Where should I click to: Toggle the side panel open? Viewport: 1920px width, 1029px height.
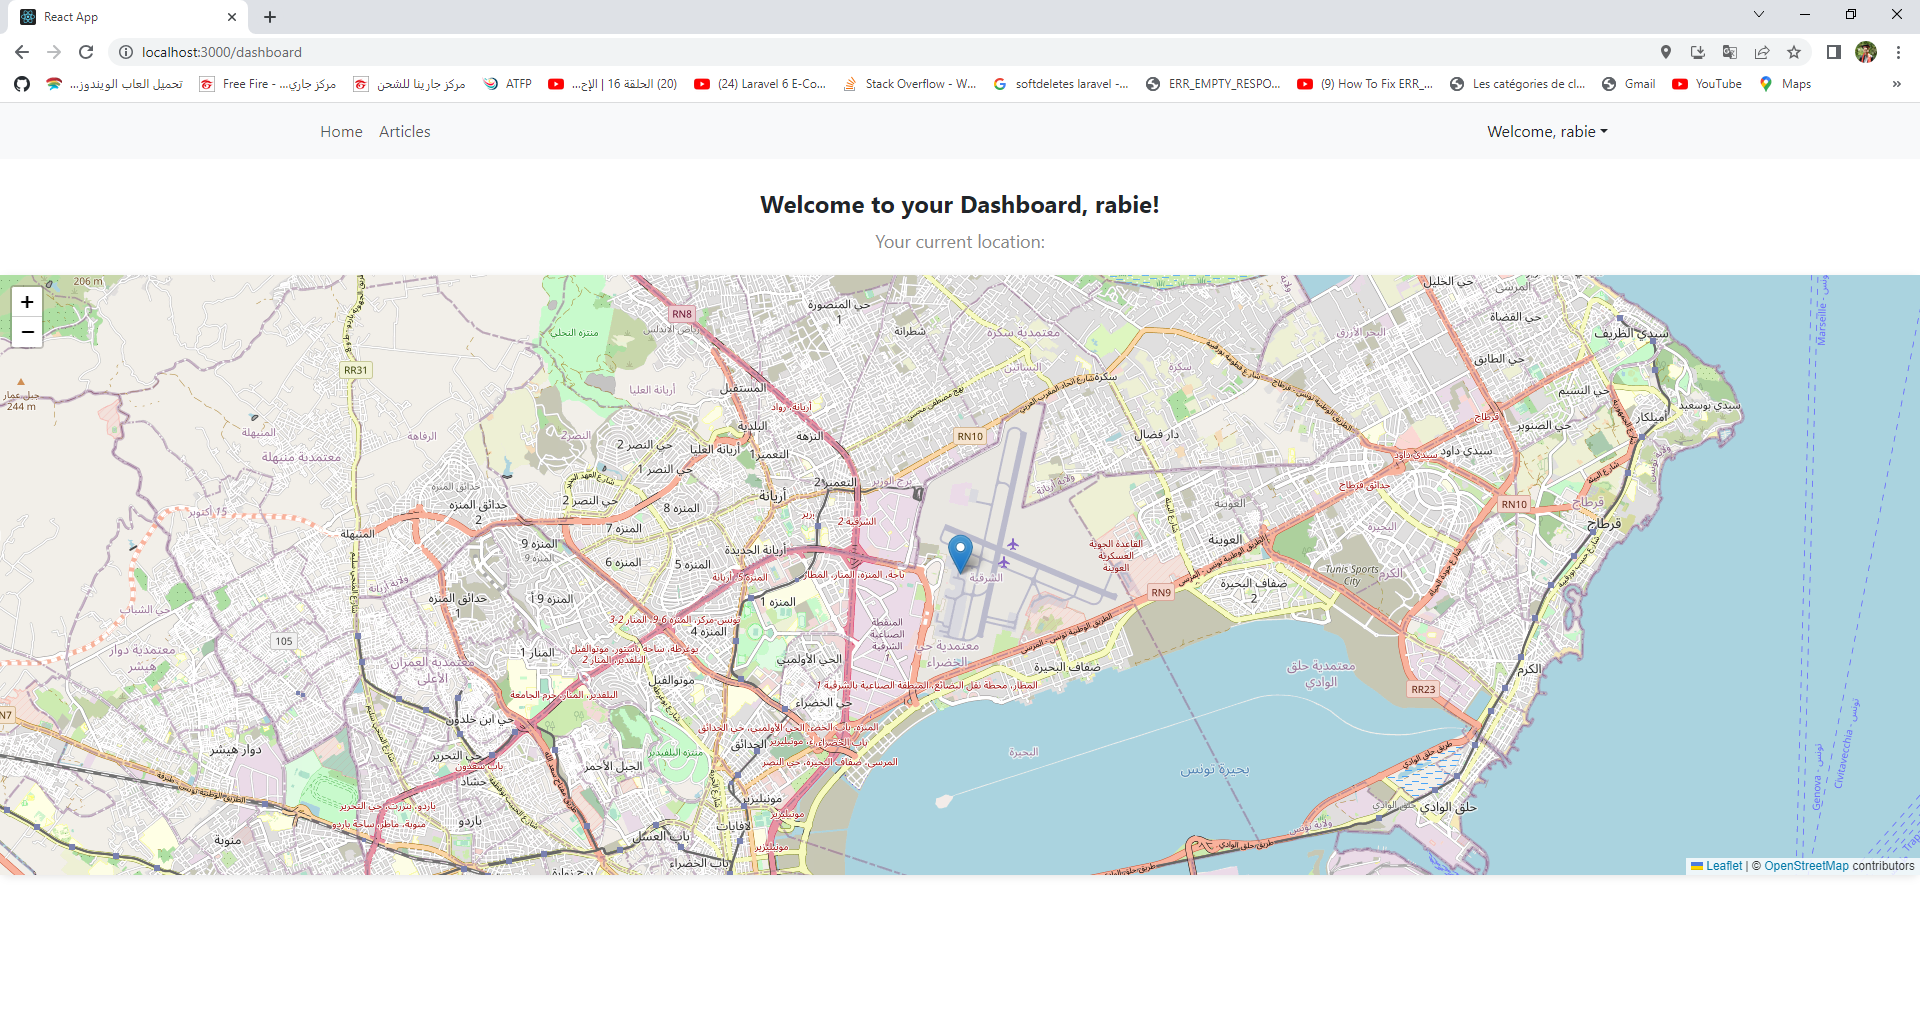click(1833, 52)
